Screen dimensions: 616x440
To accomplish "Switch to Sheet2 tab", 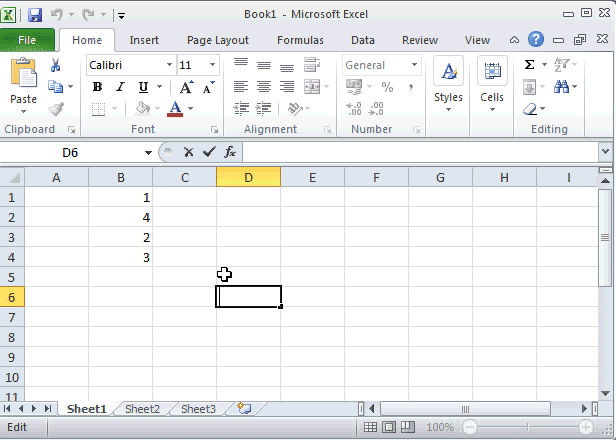I will [x=142, y=409].
